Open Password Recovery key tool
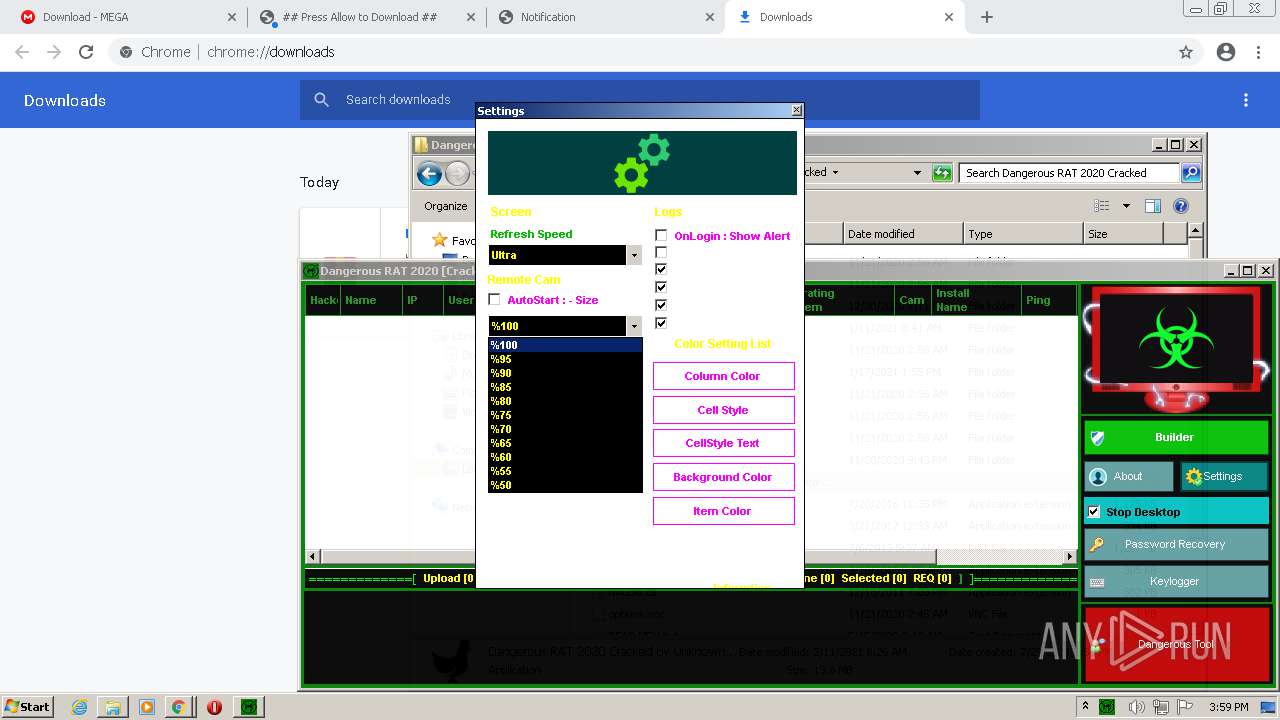 tap(1176, 544)
